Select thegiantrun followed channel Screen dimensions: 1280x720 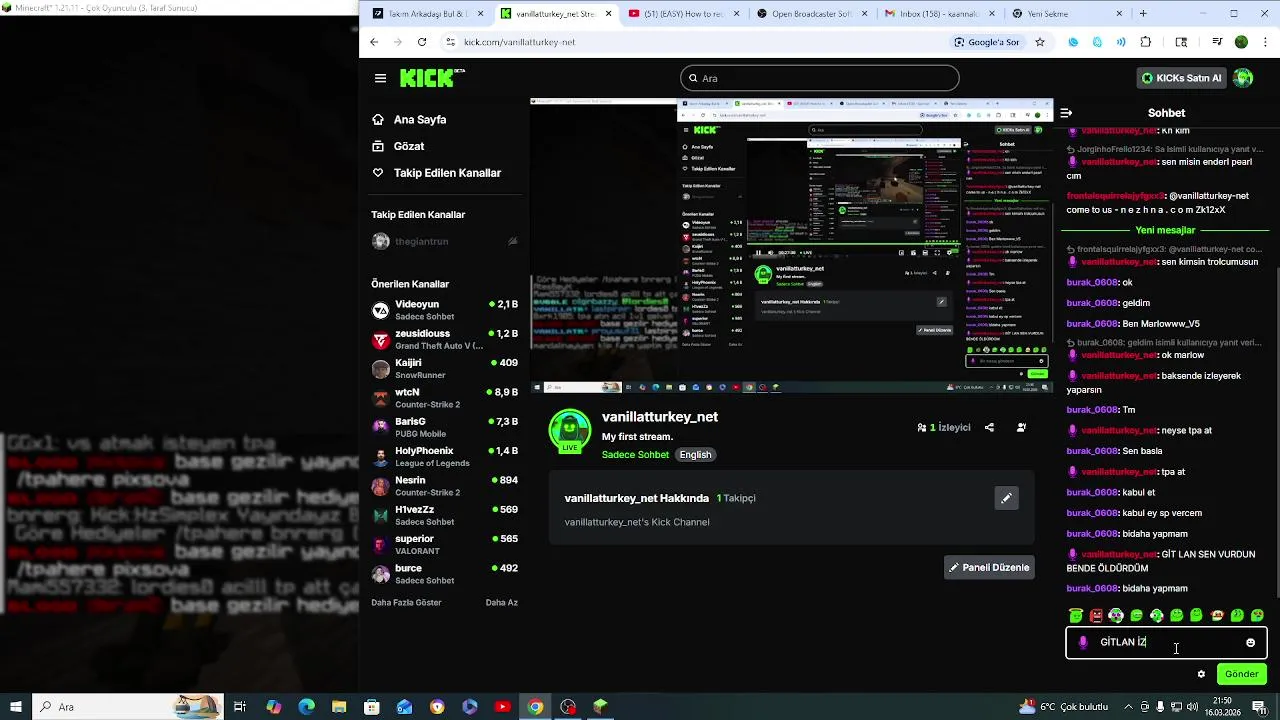point(444,241)
